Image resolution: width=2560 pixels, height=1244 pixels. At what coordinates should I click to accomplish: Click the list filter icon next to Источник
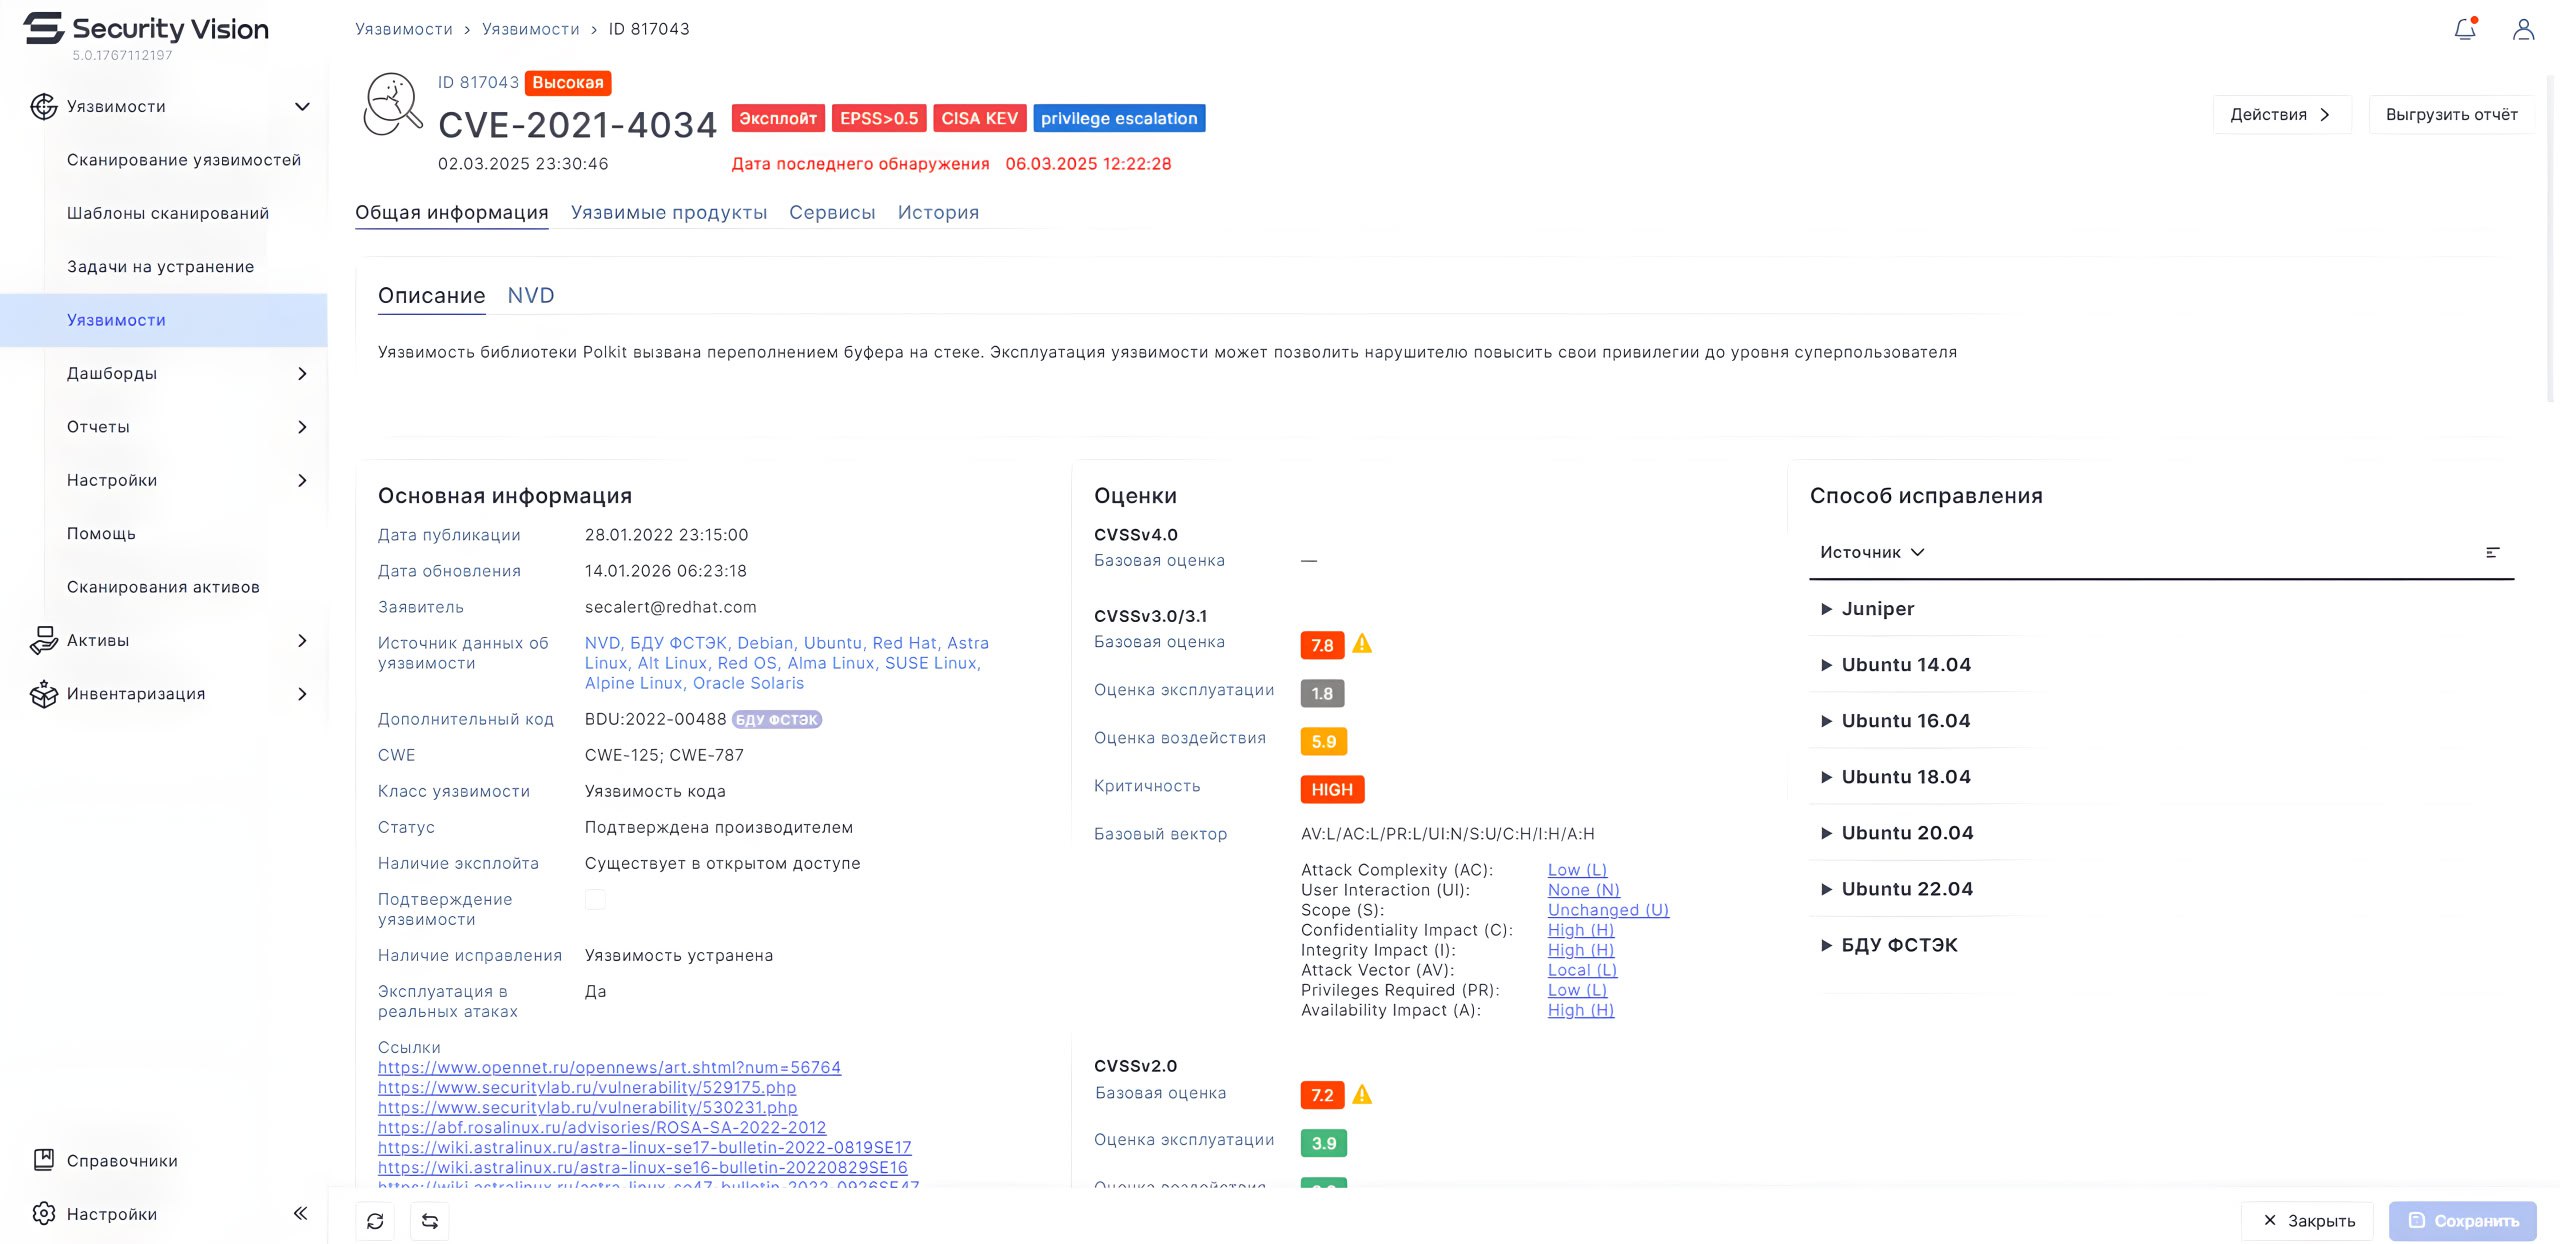click(2492, 552)
